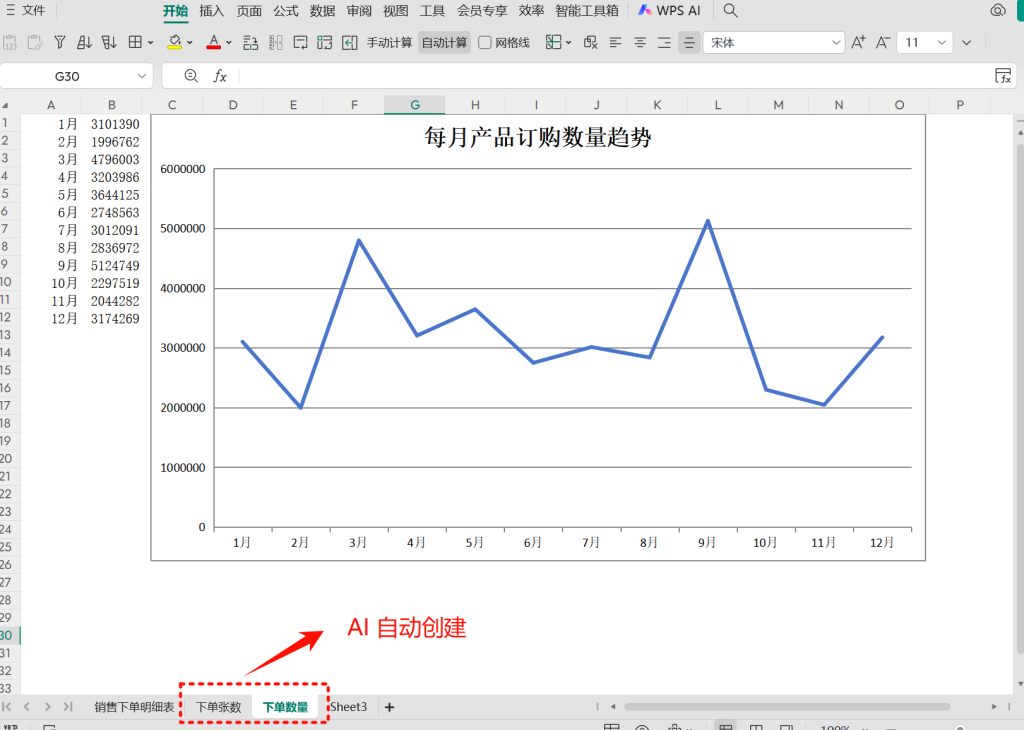This screenshot has width=1024, height=730.
Task: Click the wrap text icon
Action: point(300,42)
